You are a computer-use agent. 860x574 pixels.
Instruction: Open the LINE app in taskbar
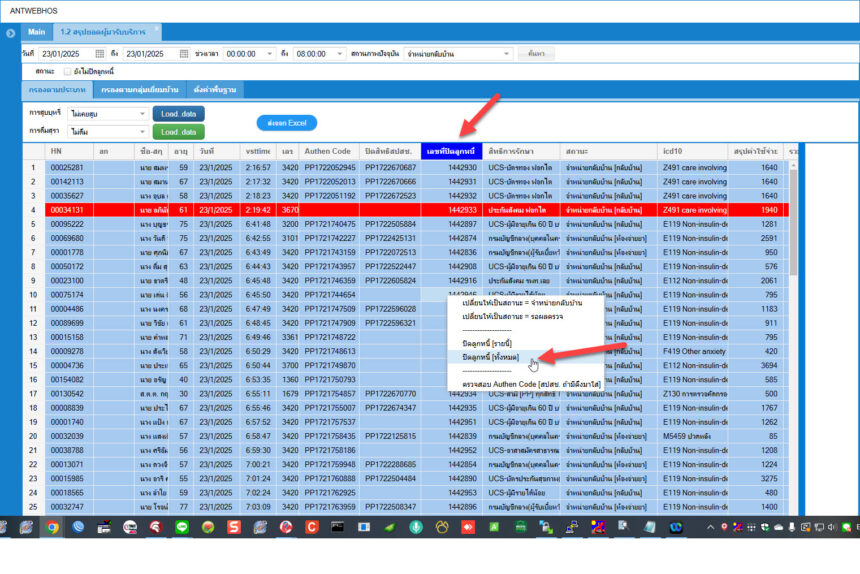182,527
